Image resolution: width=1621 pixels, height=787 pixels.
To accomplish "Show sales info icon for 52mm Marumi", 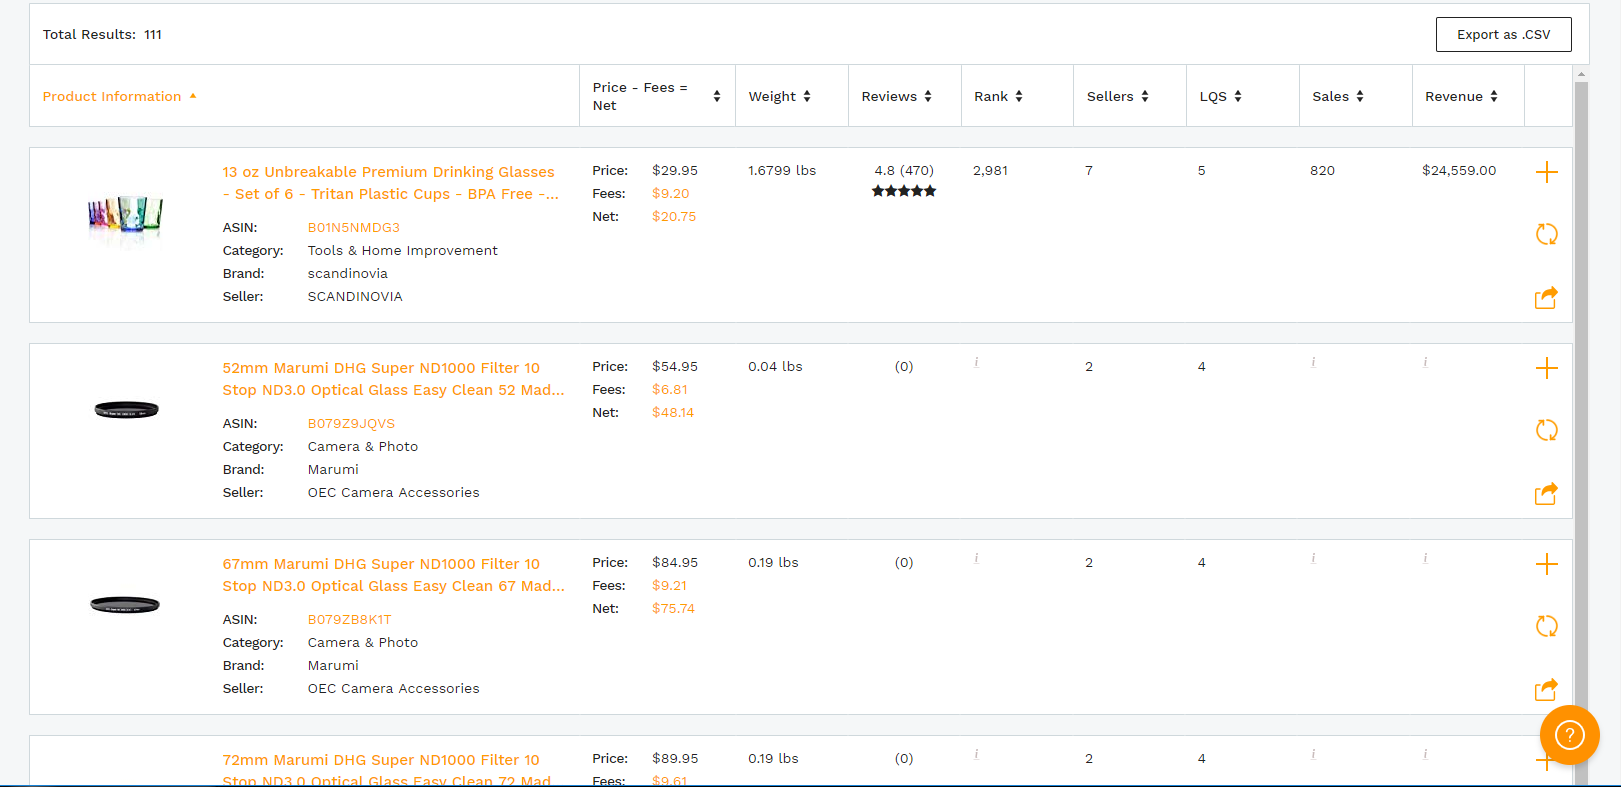I will coord(1313,362).
